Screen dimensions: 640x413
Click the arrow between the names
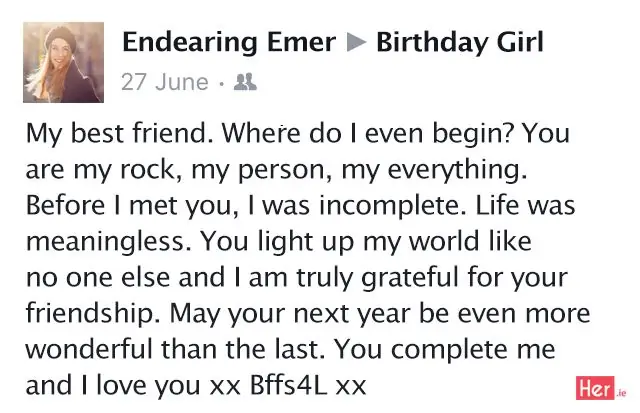pos(356,42)
